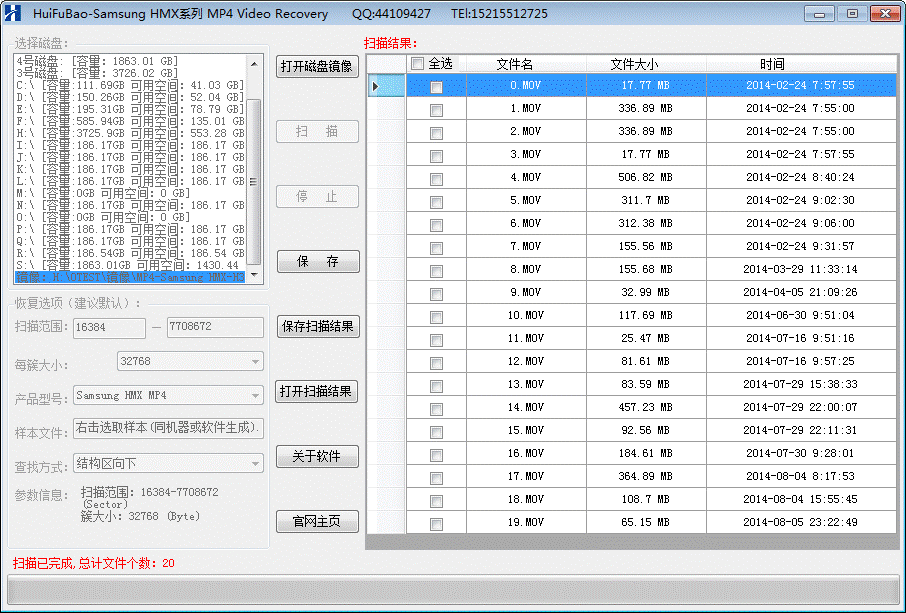Click the scan range end field 7708672
906x613 pixels.
click(x=215, y=326)
